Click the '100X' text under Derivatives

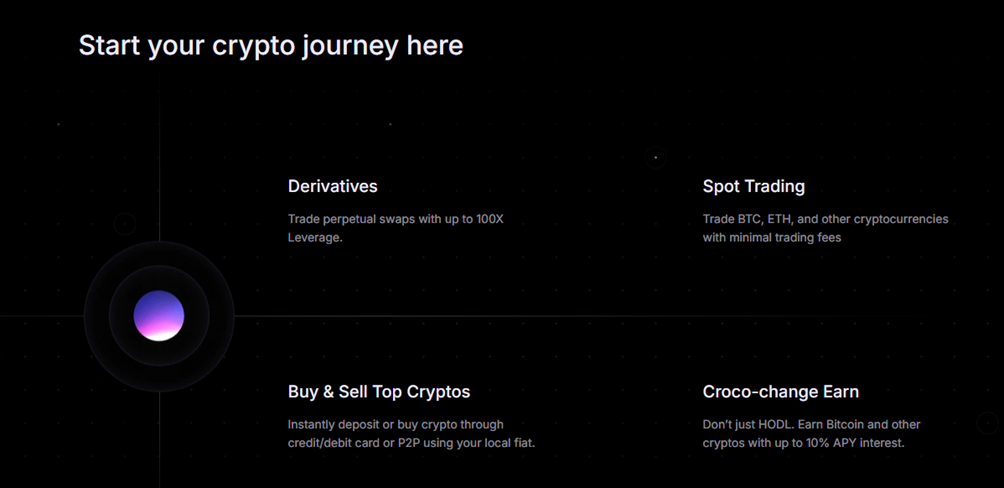pyautogui.click(x=490, y=219)
